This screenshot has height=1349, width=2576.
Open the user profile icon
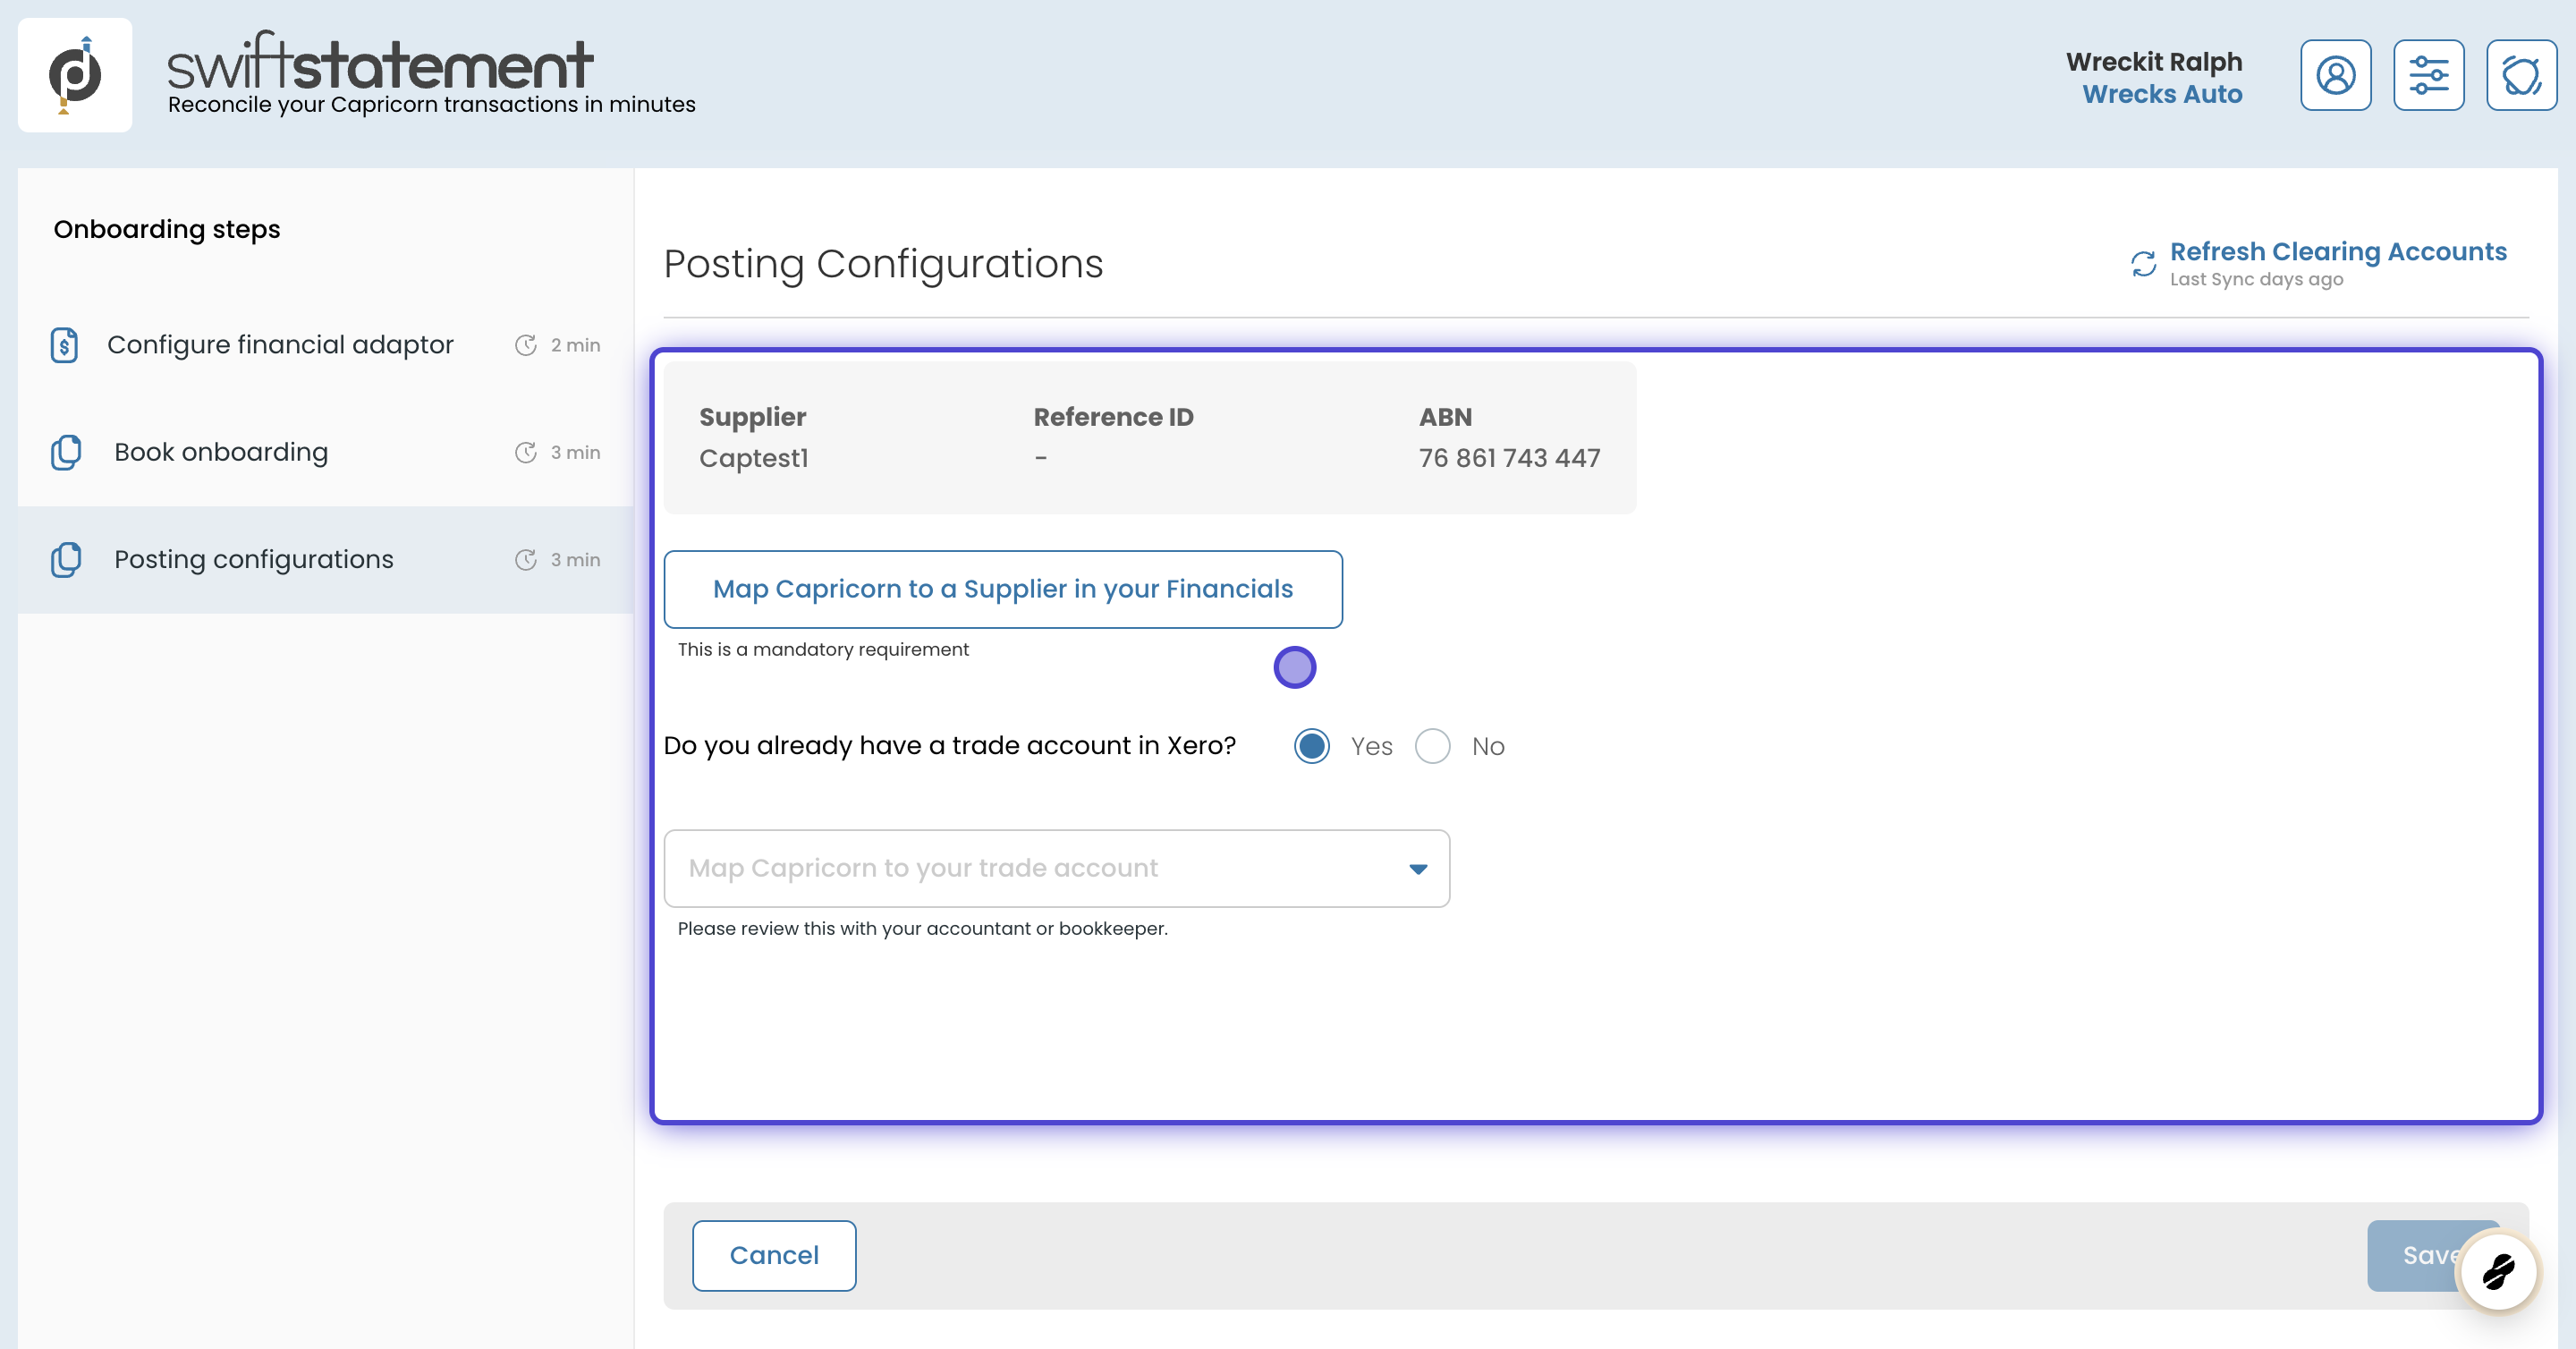click(x=2335, y=75)
